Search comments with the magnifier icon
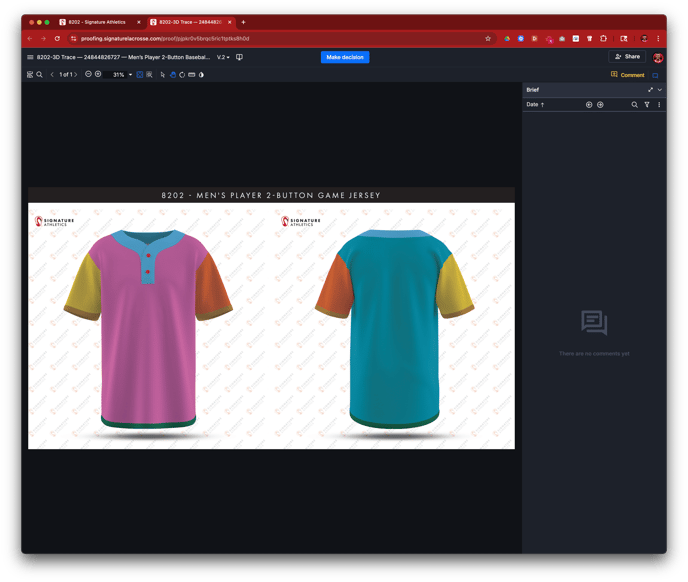 634,104
